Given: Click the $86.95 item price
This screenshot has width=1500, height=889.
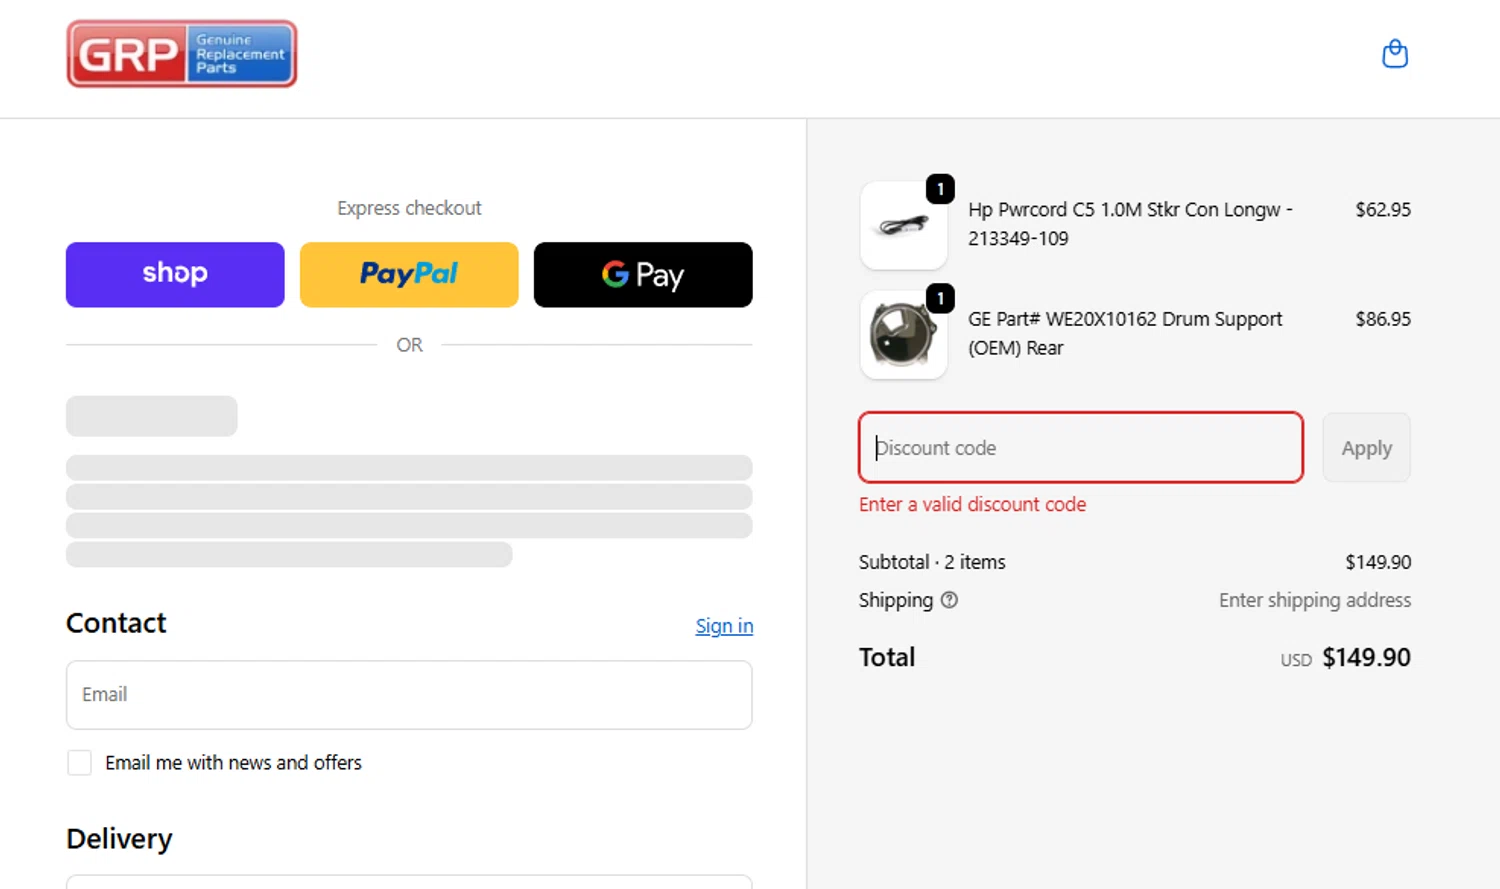Looking at the screenshot, I should 1383,319.
